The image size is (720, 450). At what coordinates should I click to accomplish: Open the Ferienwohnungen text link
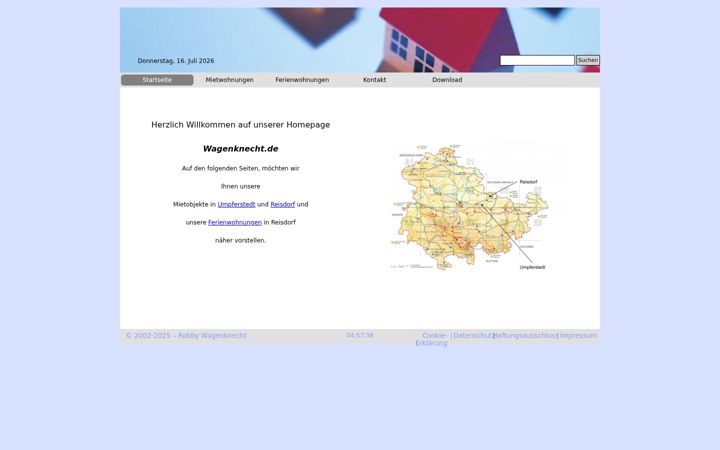pyautogui.click(x=235, y=222)
